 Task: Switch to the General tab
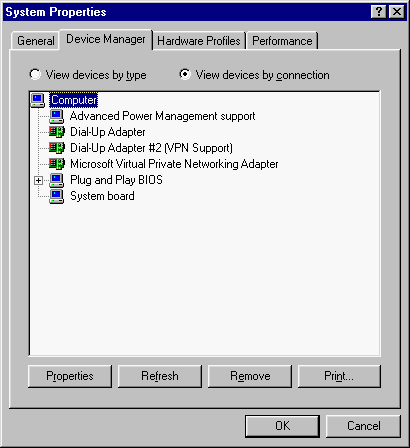tap(35, 41)
